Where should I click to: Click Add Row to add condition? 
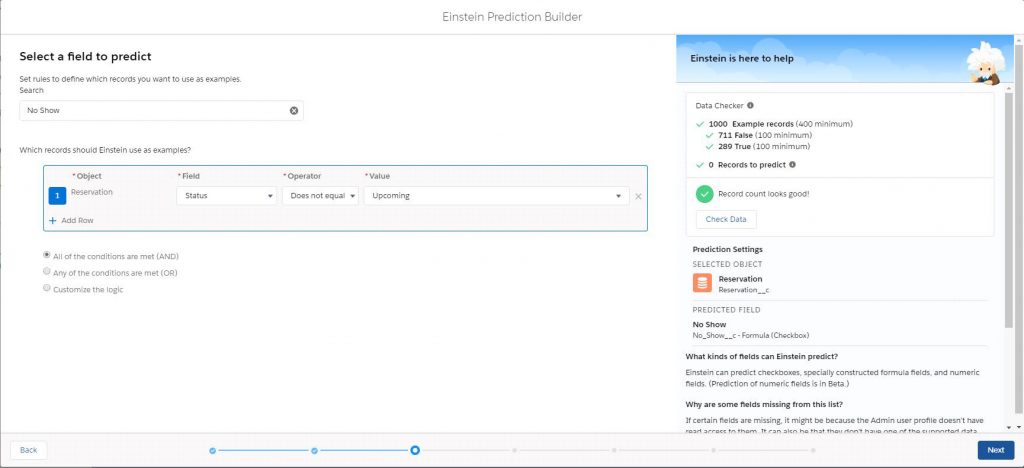click(71, 220)
